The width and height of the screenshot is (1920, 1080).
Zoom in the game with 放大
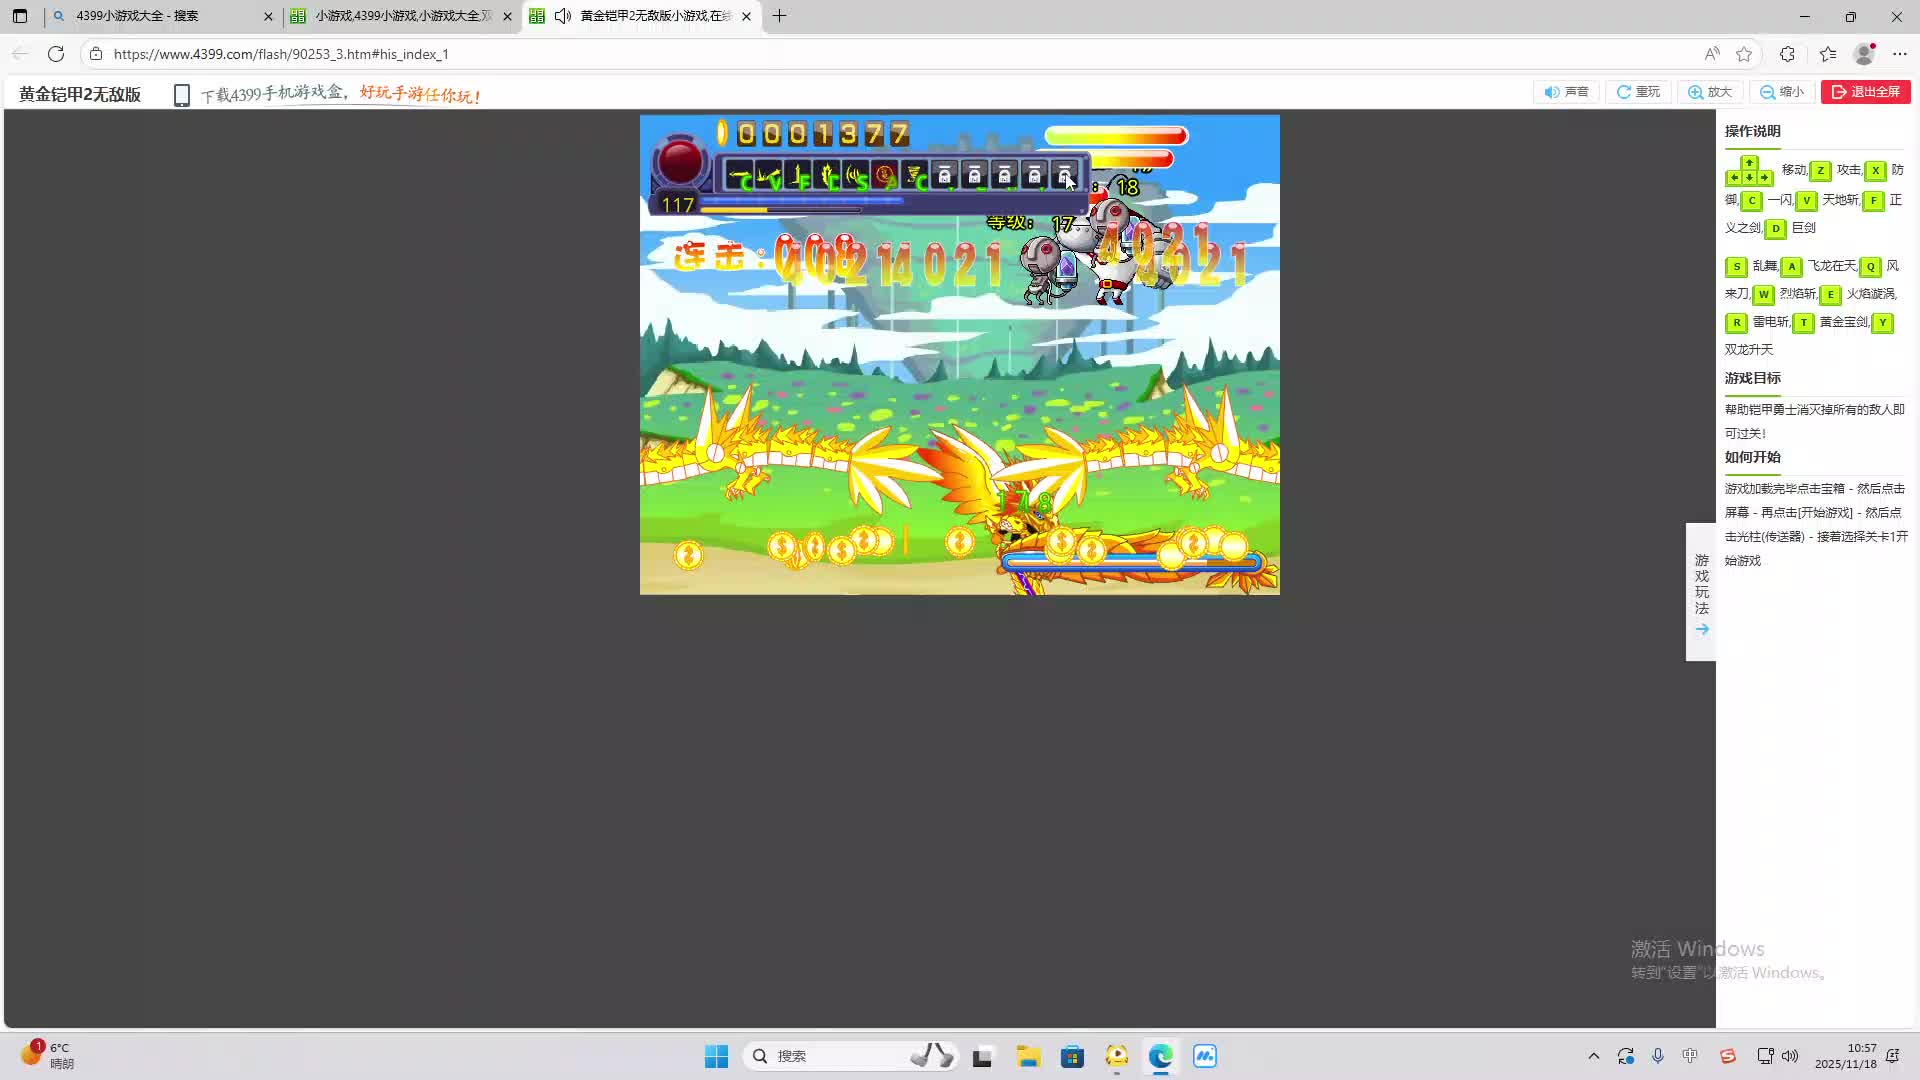click(1710, 92)
